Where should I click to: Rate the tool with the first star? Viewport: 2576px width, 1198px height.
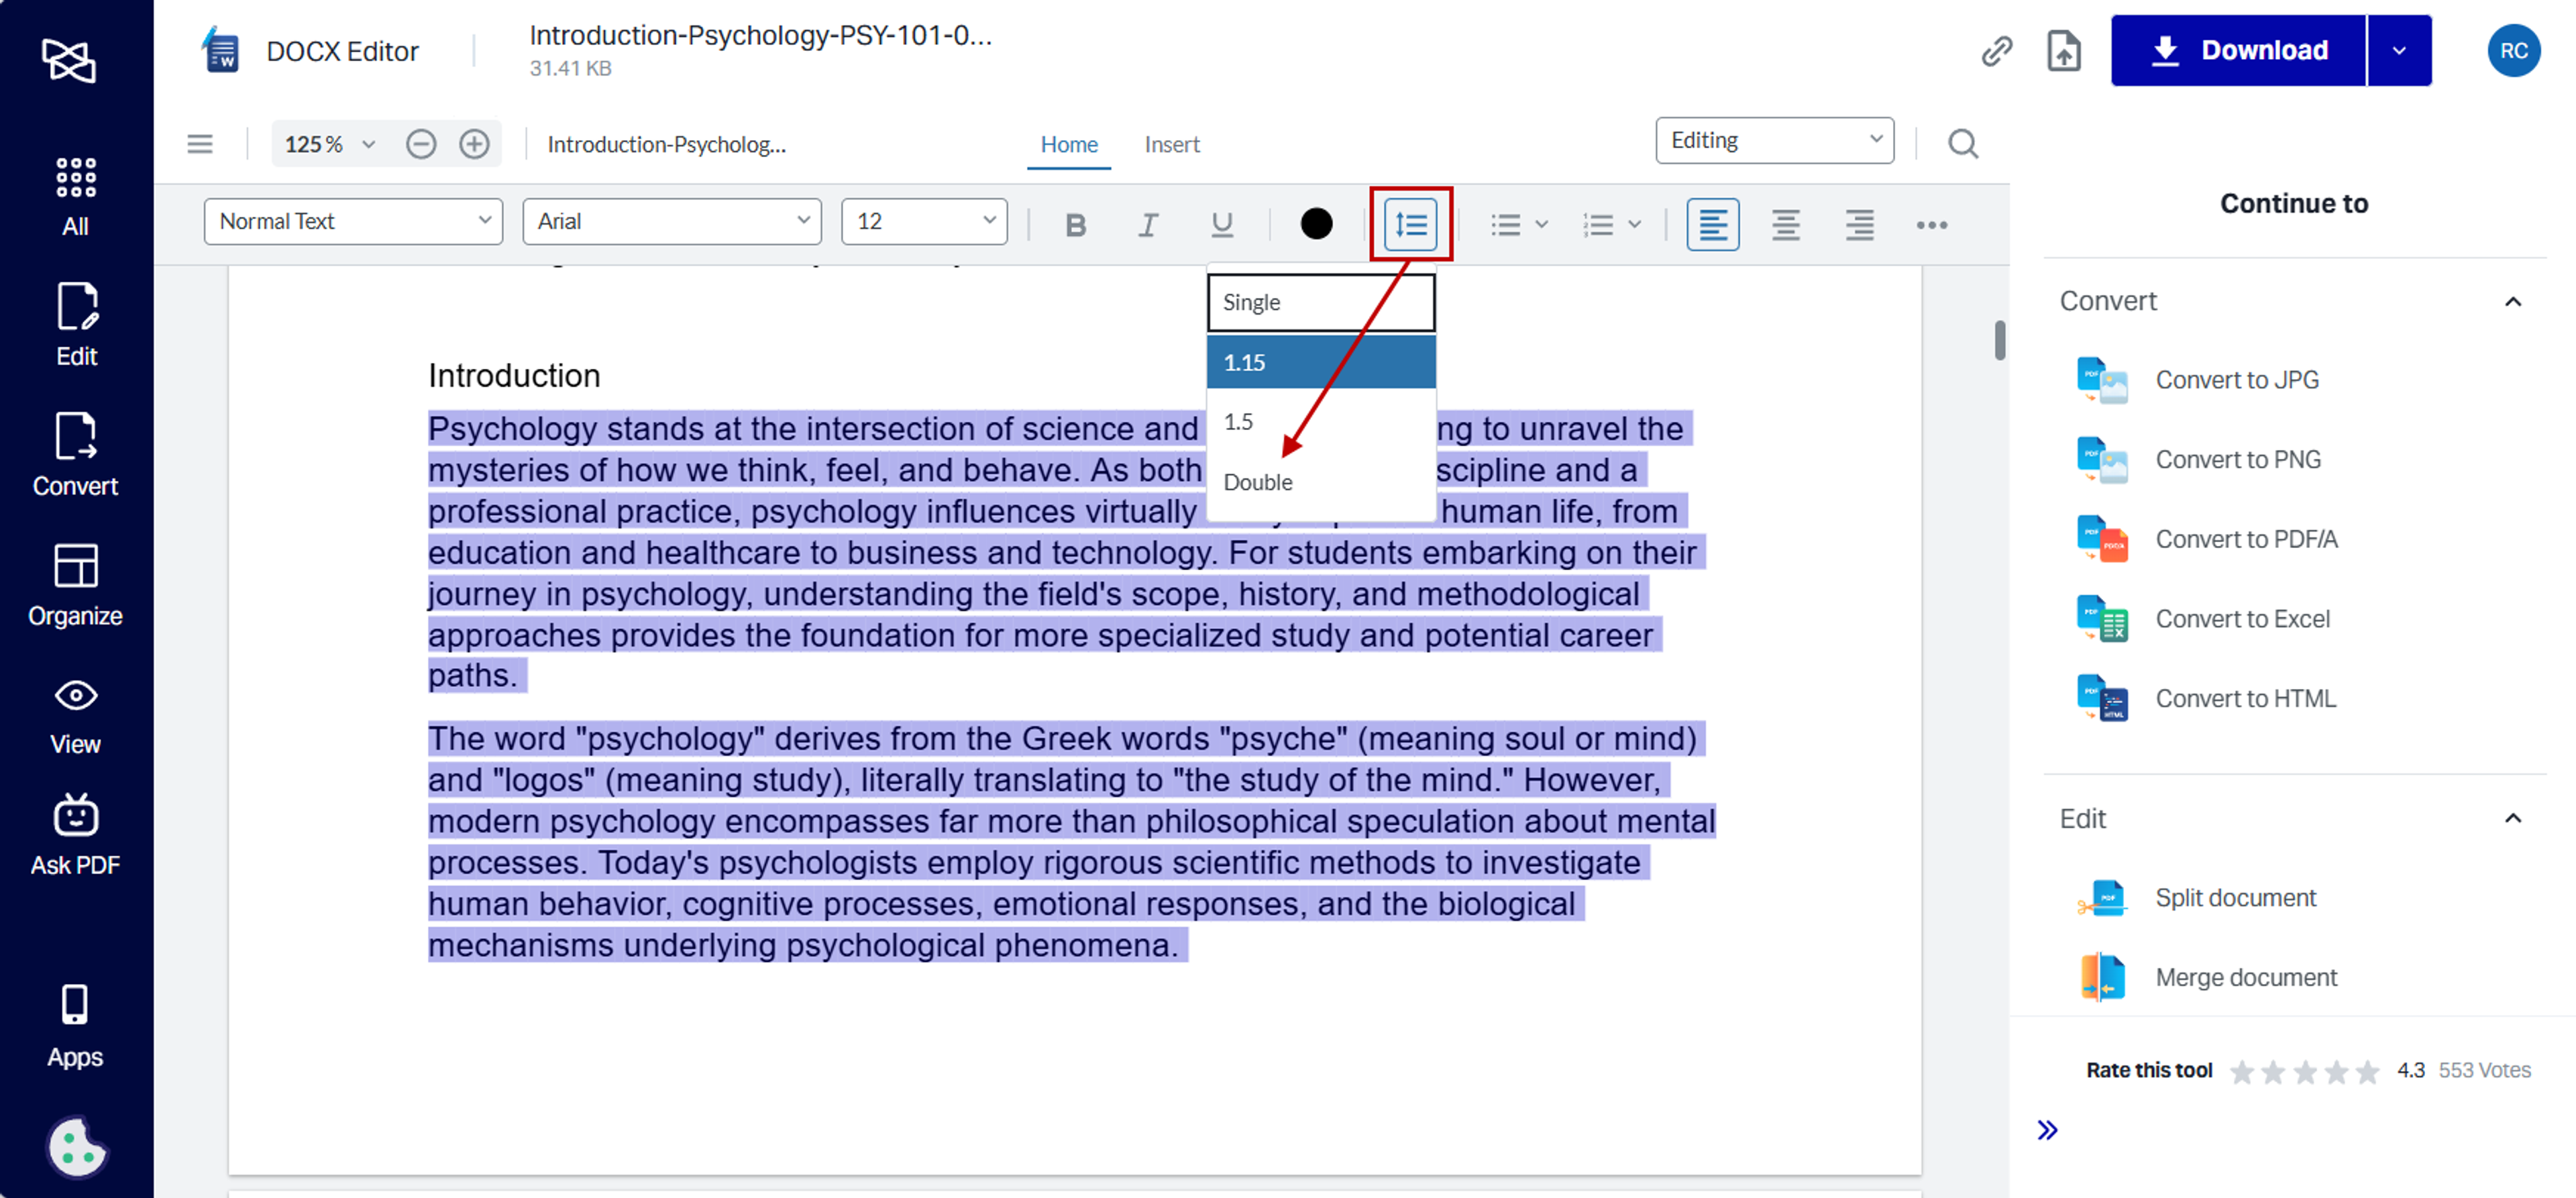coord(2242,1071)
